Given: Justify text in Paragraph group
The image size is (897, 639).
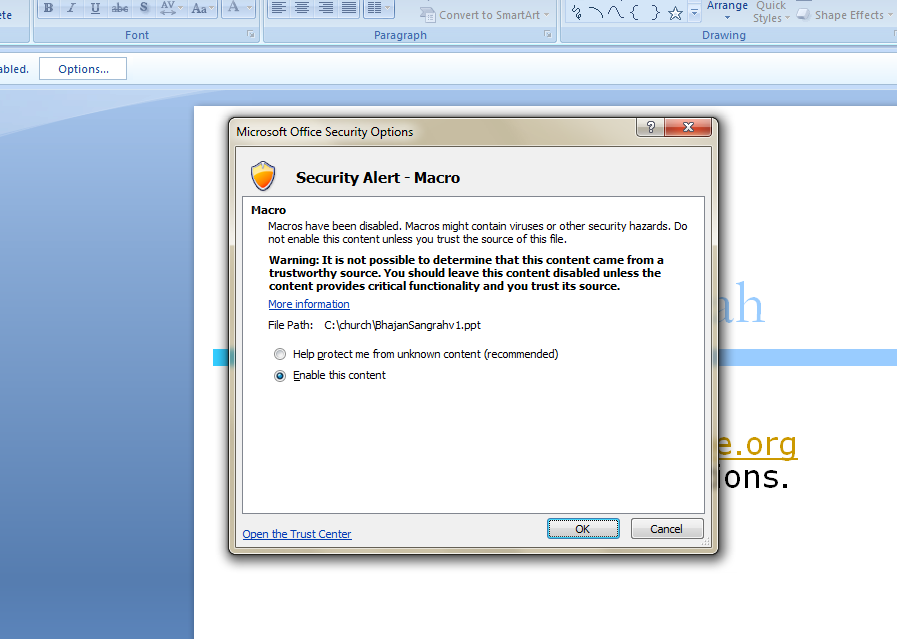Looking at the screenshot, I should [349, 8].
